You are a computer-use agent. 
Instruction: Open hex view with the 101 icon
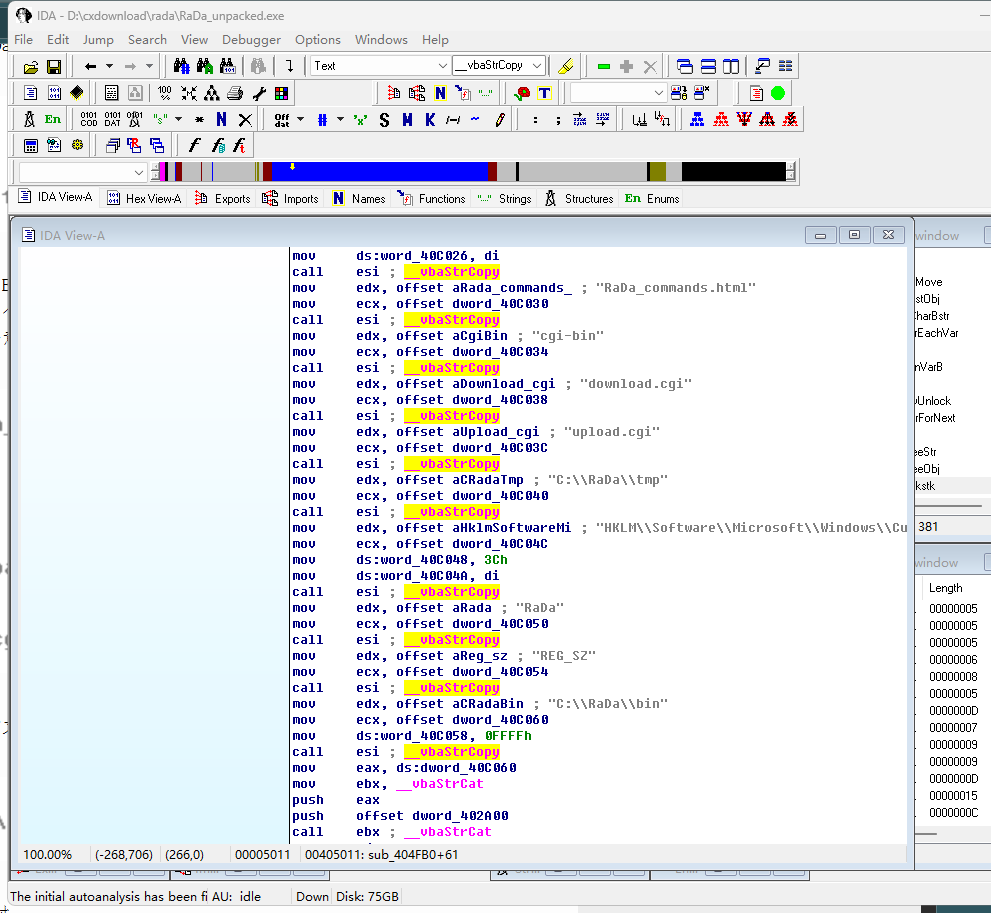54,93
